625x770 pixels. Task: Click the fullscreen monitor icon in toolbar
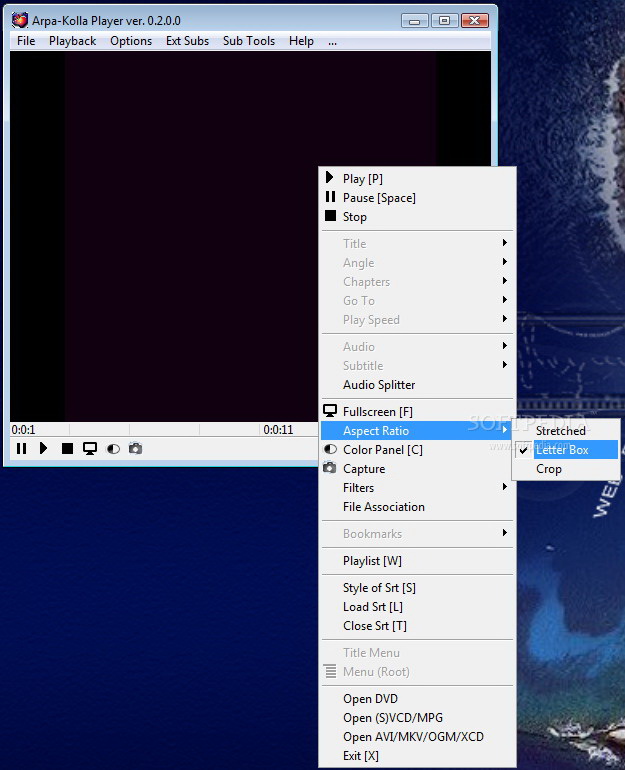pos(90,449)
